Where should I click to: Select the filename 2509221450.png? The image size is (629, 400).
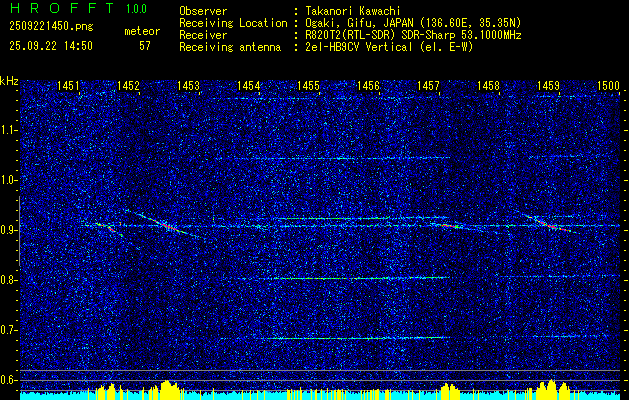[51, 27]
